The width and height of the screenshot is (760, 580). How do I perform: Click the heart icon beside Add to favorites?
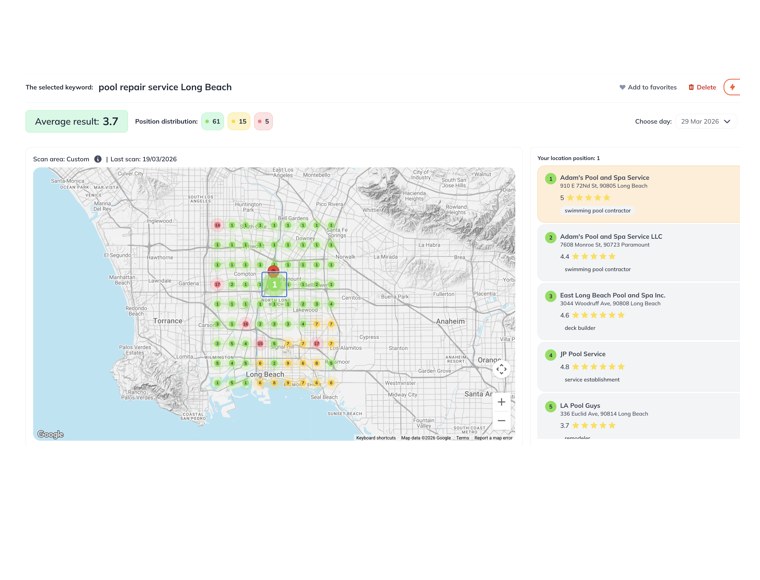click(x=622, y=87)
